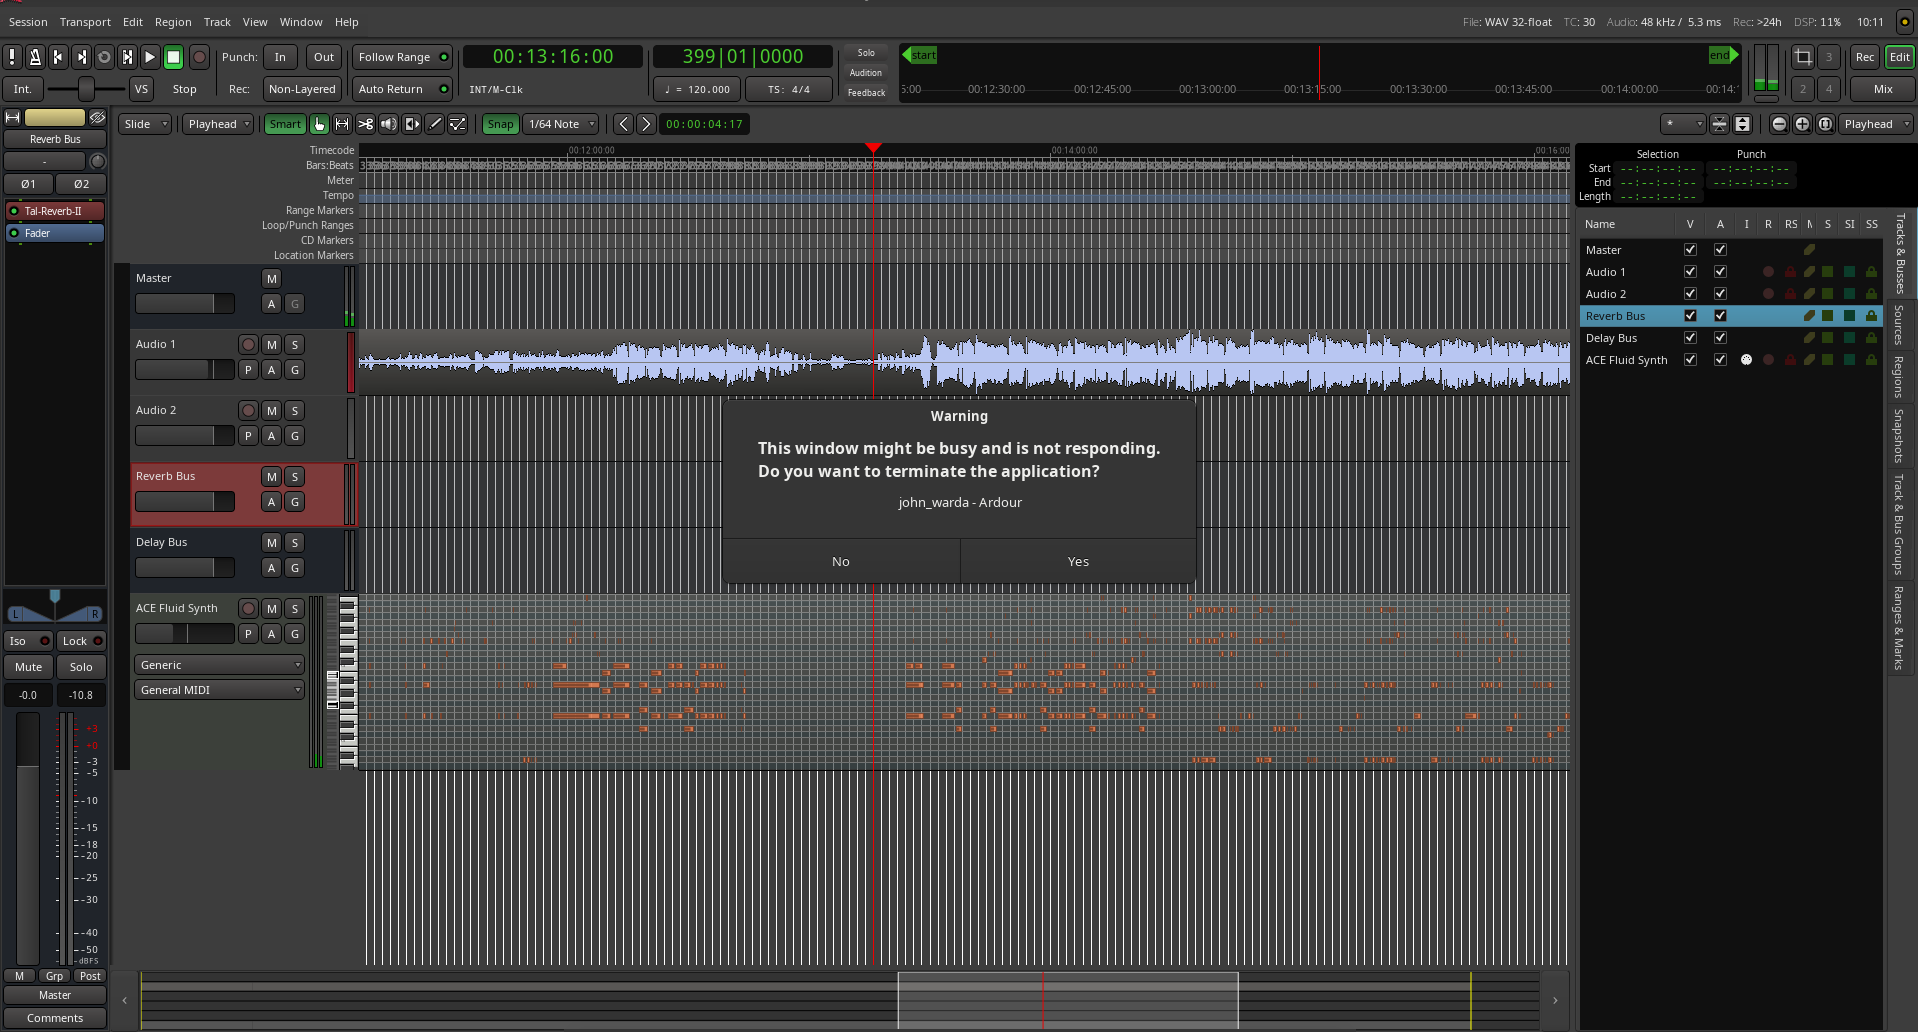Click No in the Warning dialog
The width and height of the screenshot is (1918, 1032).
[x=840, y=561]
